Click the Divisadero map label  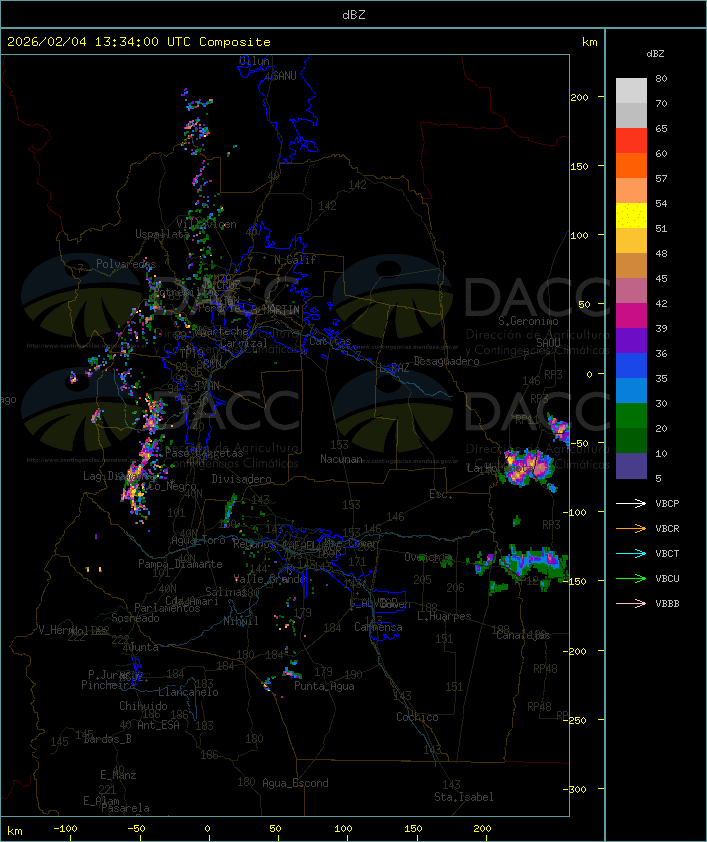click(242, 478)
